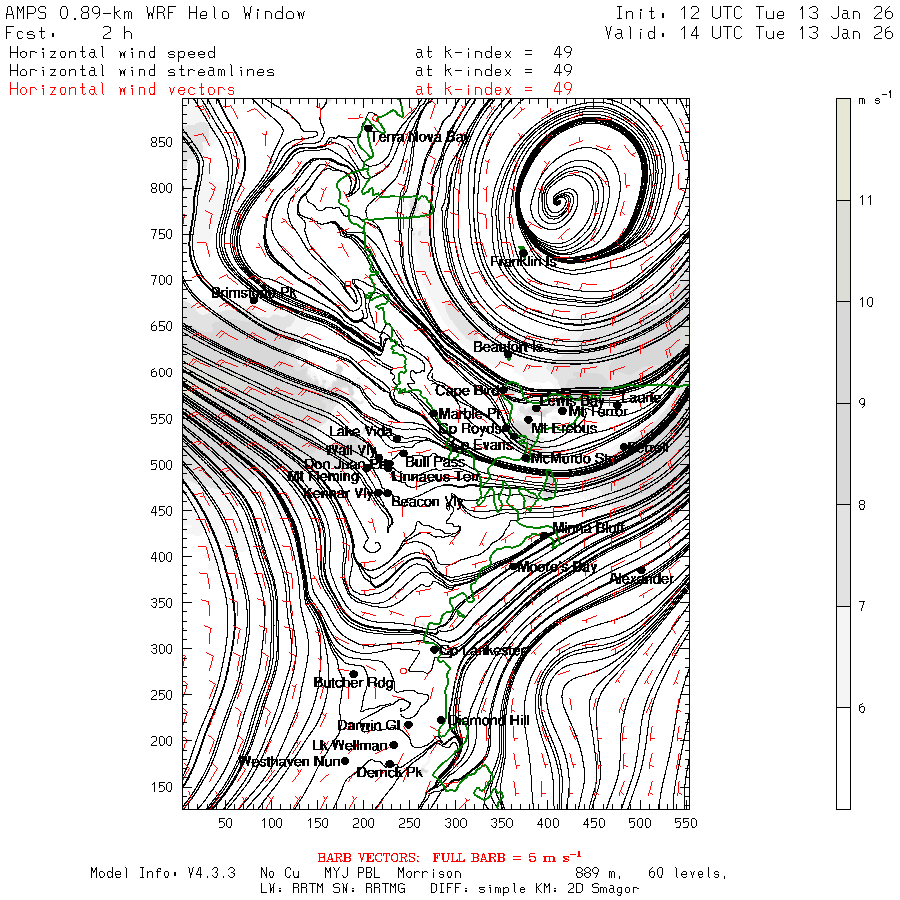Click the 'AMPS 0.89-km WRF Helo Window' title
The width and height of the screenshot is (900, 900).
pos(156,13)
